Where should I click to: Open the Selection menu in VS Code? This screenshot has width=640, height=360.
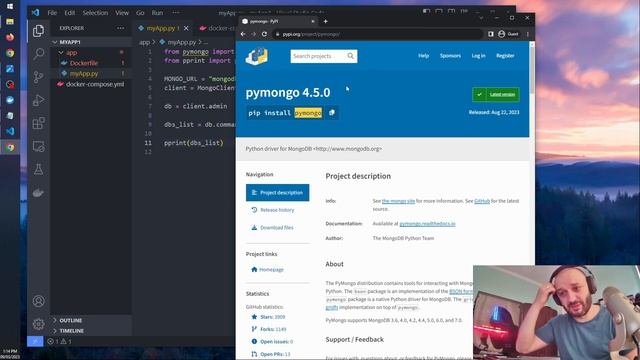coord(95,13)
